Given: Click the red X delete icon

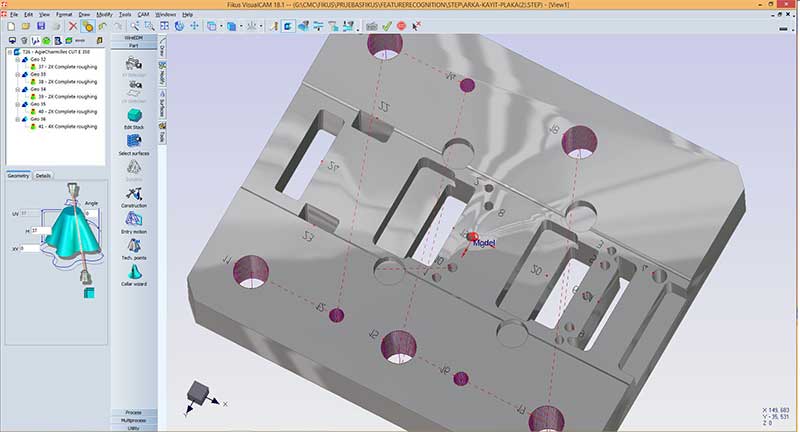Looking at the screenshot, I should [73, 26].
